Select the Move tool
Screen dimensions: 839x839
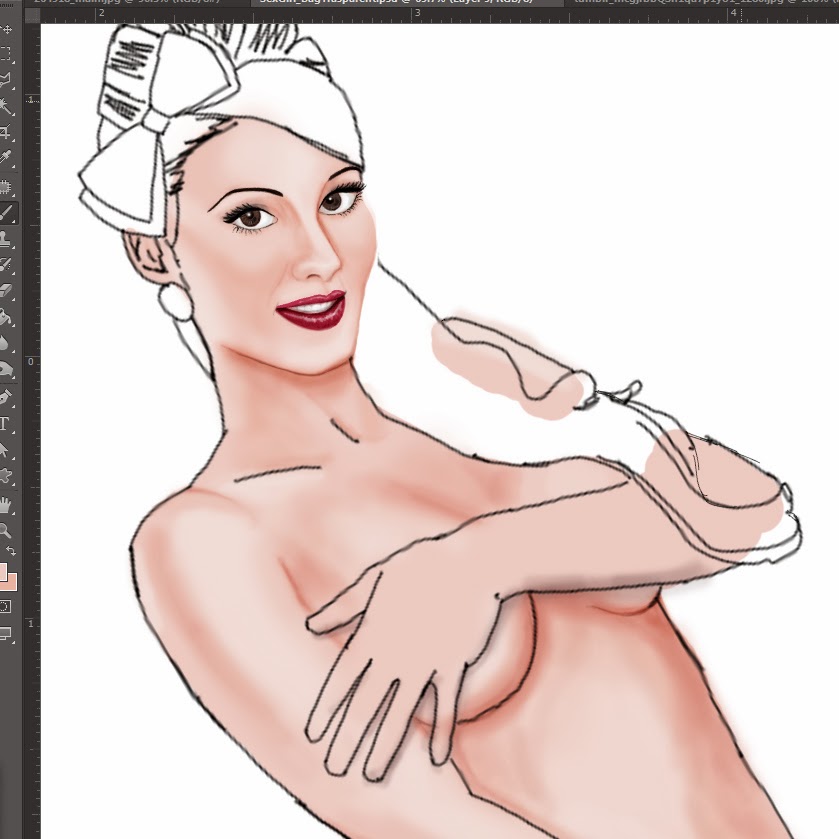pyautogui.click(x=7, y=29)
